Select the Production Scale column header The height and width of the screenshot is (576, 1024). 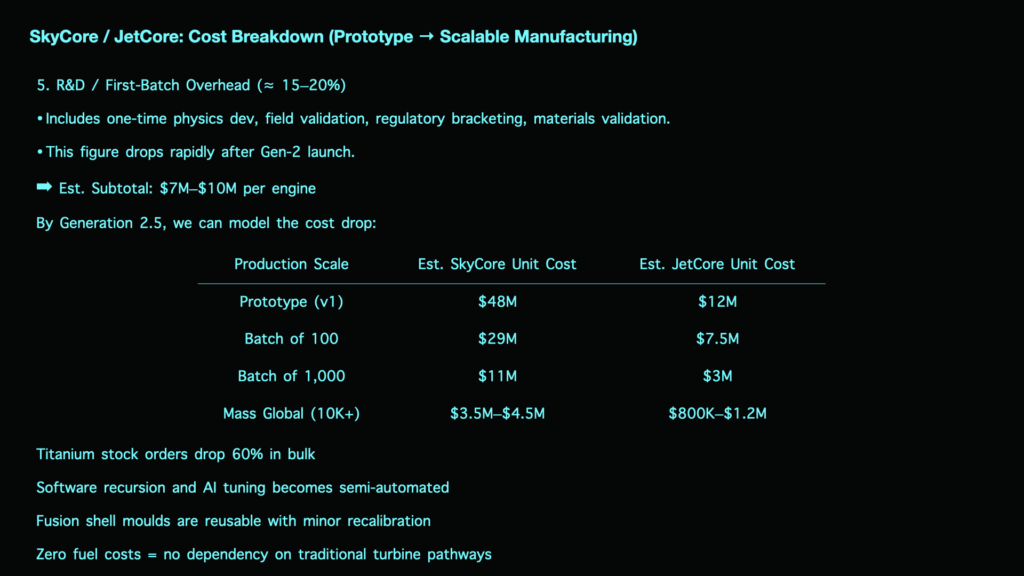point(291,264)
